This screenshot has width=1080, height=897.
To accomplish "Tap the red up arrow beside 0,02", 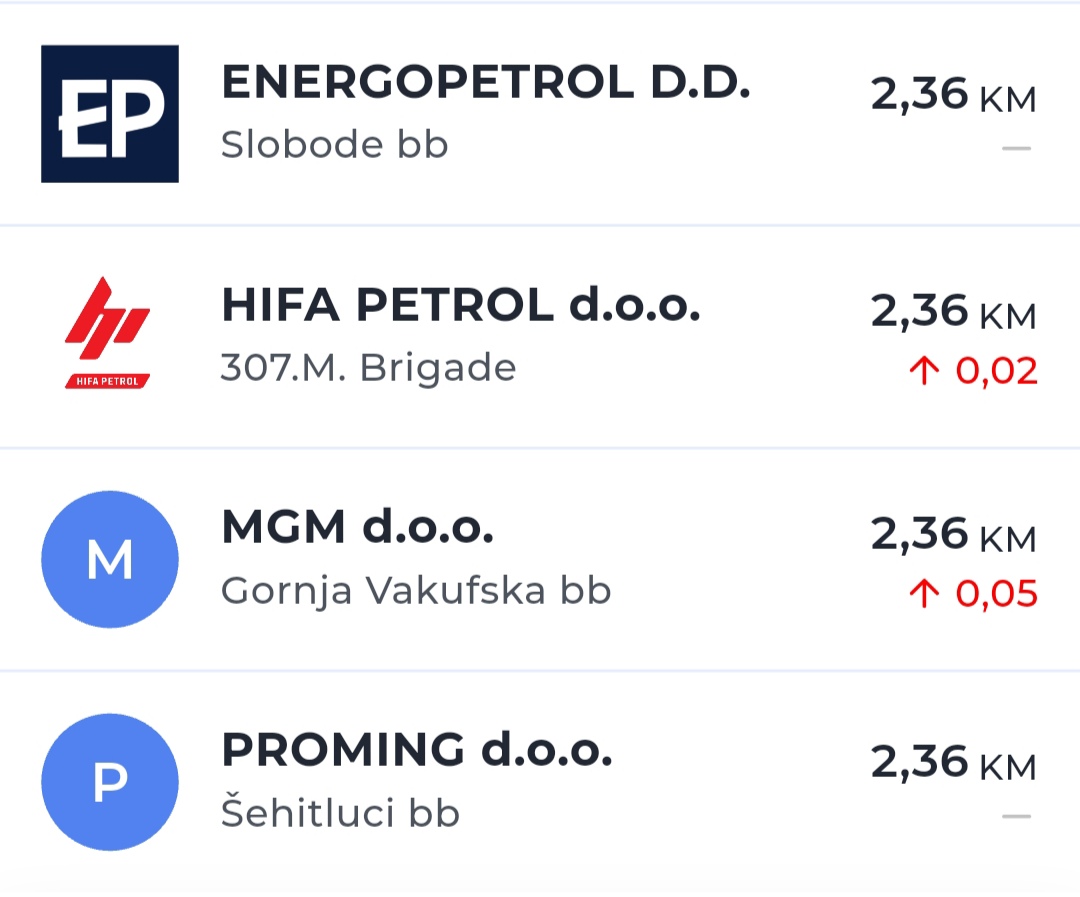I will pyautogui.click(x=924, y=372).
